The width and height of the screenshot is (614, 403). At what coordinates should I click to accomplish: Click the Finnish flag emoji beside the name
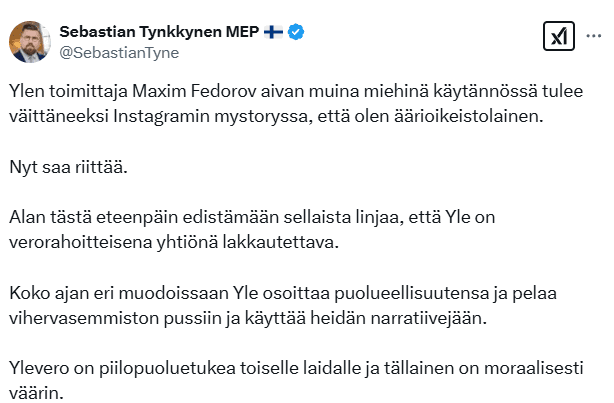coord(273,31)
